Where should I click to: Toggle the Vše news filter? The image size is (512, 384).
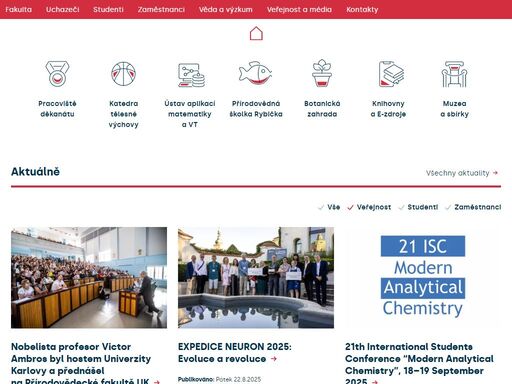(329, 207)
